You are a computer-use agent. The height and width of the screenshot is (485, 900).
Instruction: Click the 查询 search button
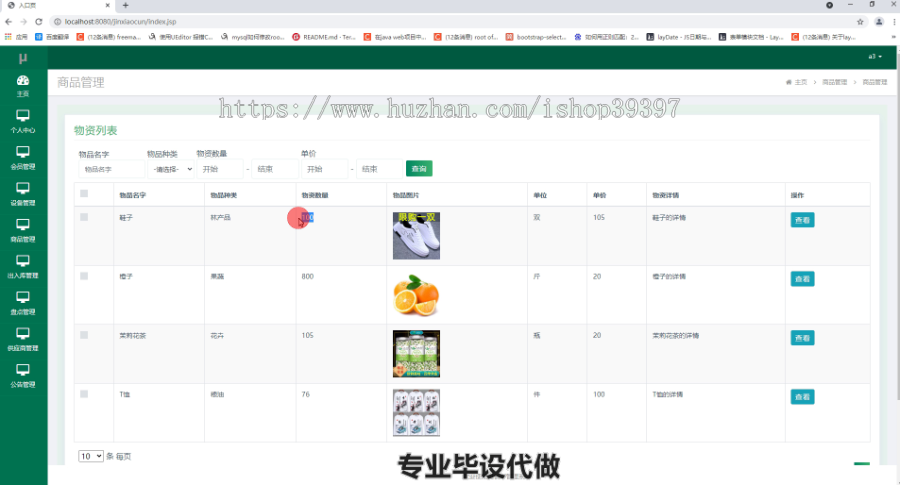coord(419,169)
